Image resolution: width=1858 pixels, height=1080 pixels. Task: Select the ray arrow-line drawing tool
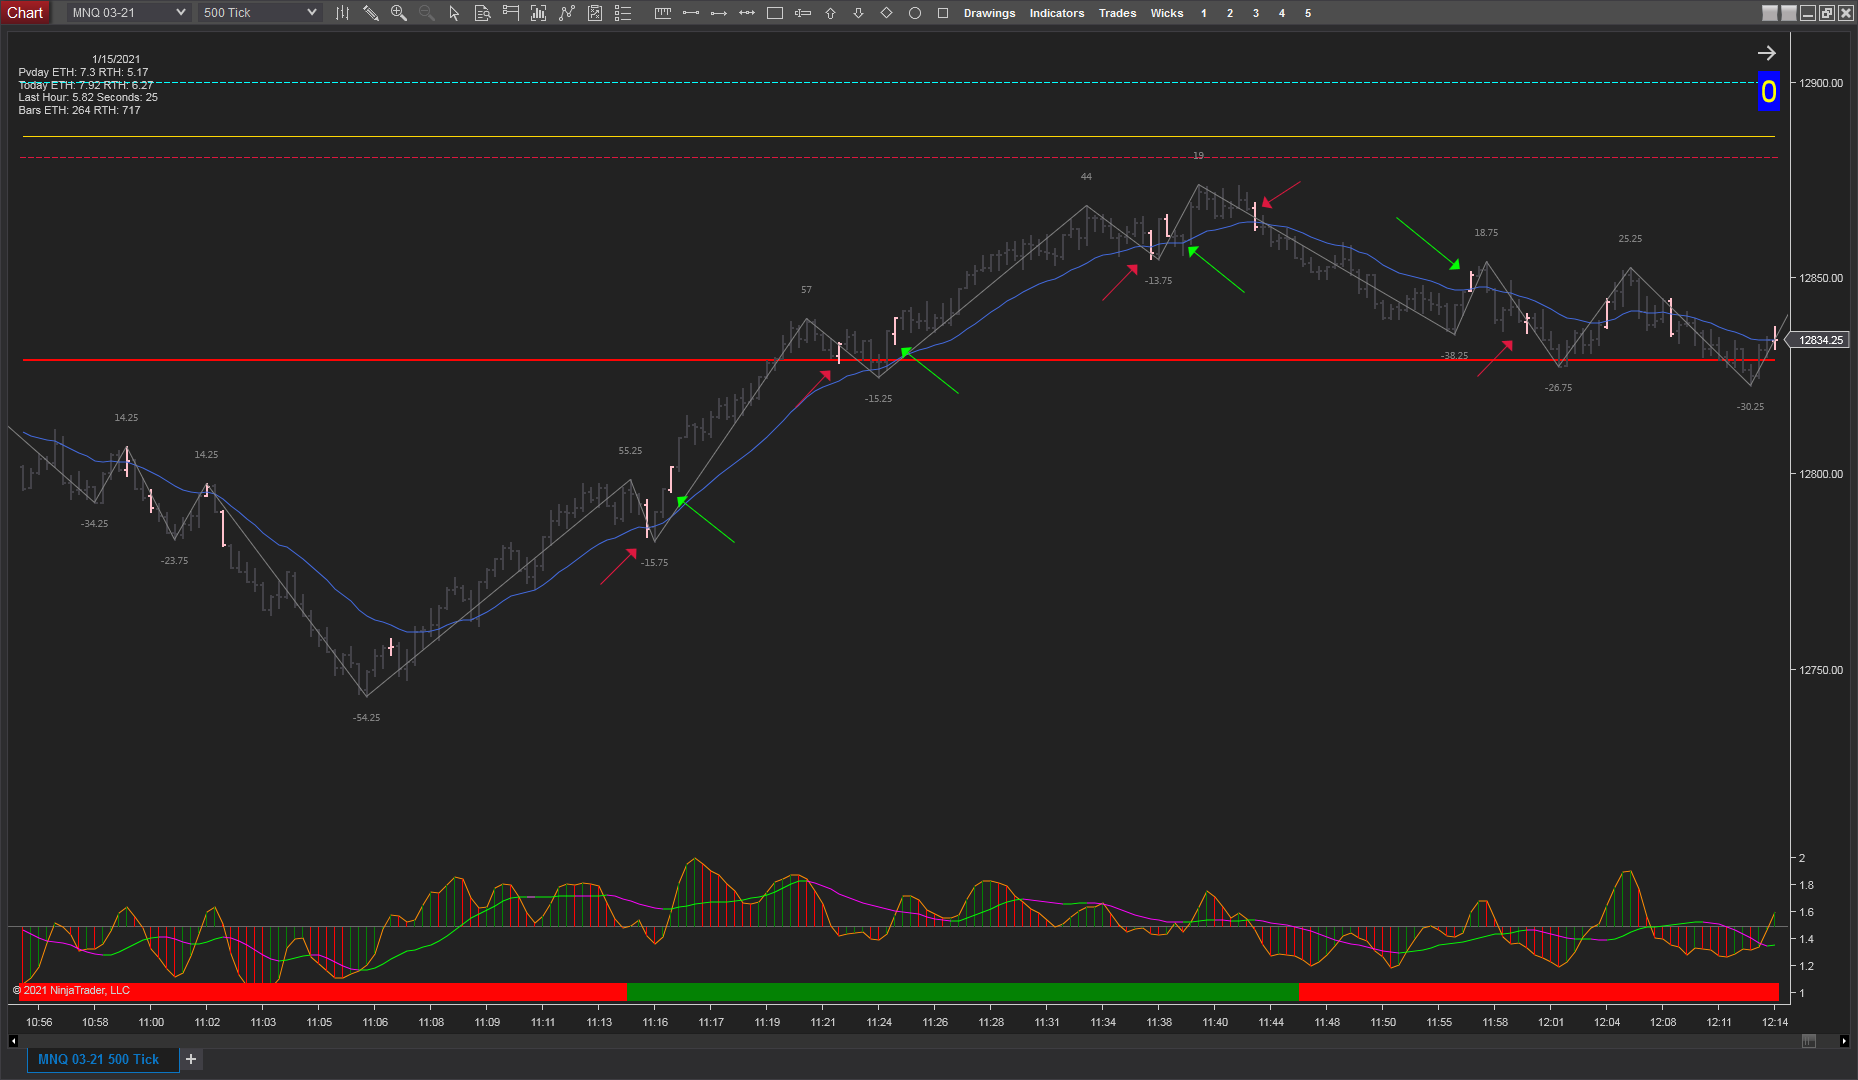[718, 13]
